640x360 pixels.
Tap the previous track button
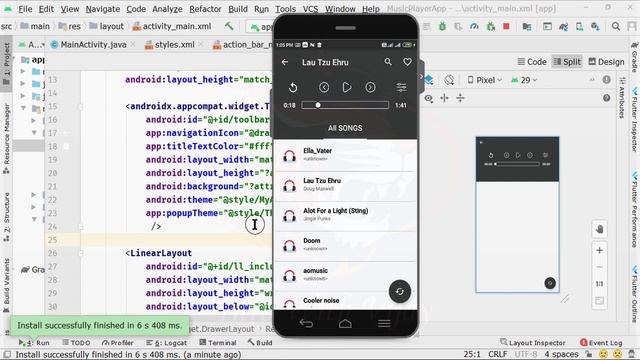(x=324, y=87)
